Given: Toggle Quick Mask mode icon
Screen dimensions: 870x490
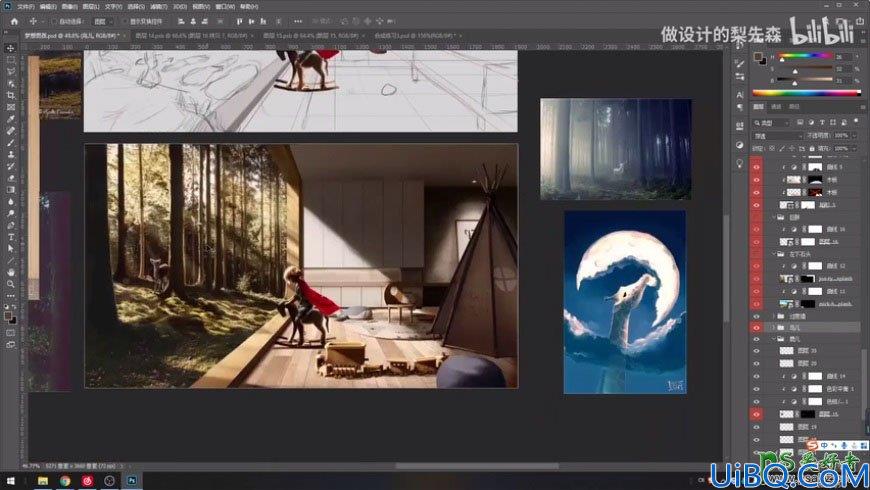Looking at the screenshot, I should (x=11, y=333).
